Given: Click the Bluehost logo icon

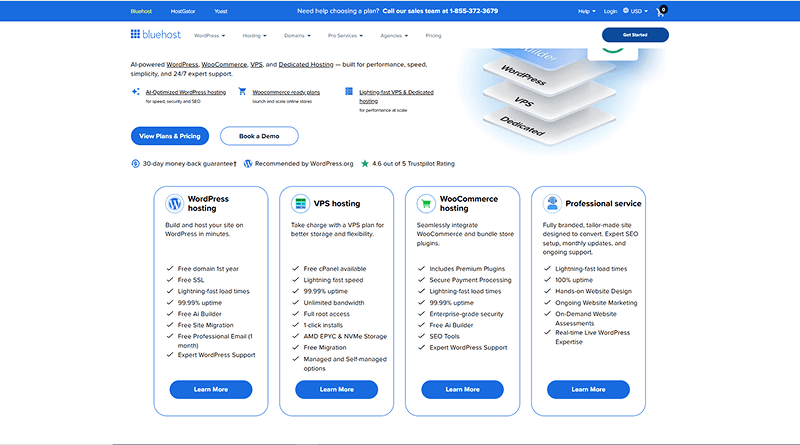Looking at the screenshot, I should (135, 34).
